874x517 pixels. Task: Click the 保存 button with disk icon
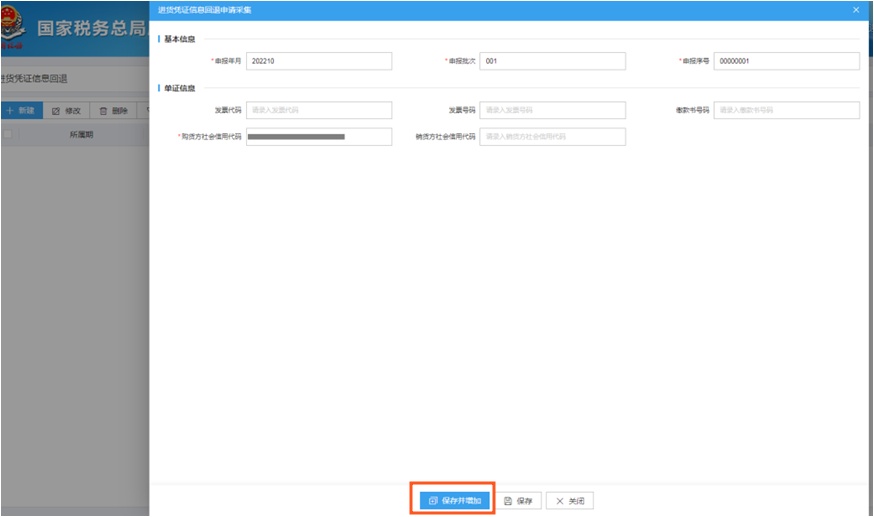point(518,501)
